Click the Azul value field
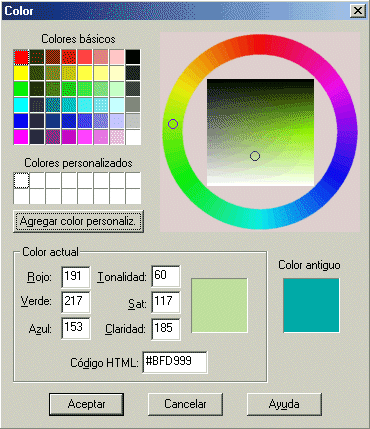This screenshot has height=429, width=370. tap(76, 328)
